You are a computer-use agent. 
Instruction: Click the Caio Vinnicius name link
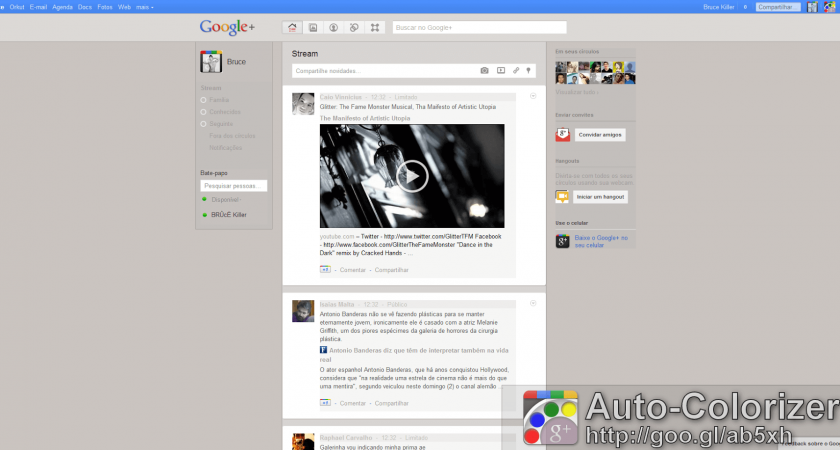tap(341, 97)
